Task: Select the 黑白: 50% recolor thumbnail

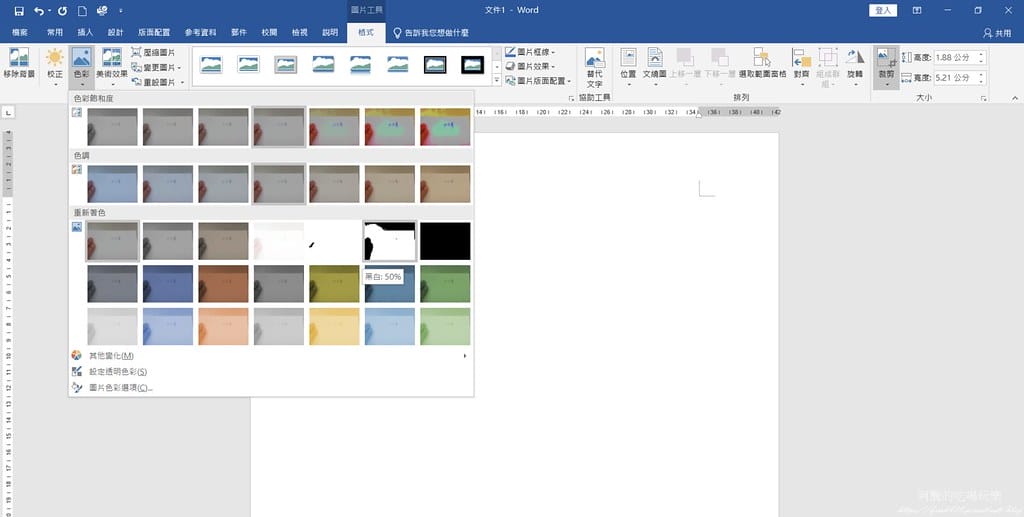Action: point(390,241)
